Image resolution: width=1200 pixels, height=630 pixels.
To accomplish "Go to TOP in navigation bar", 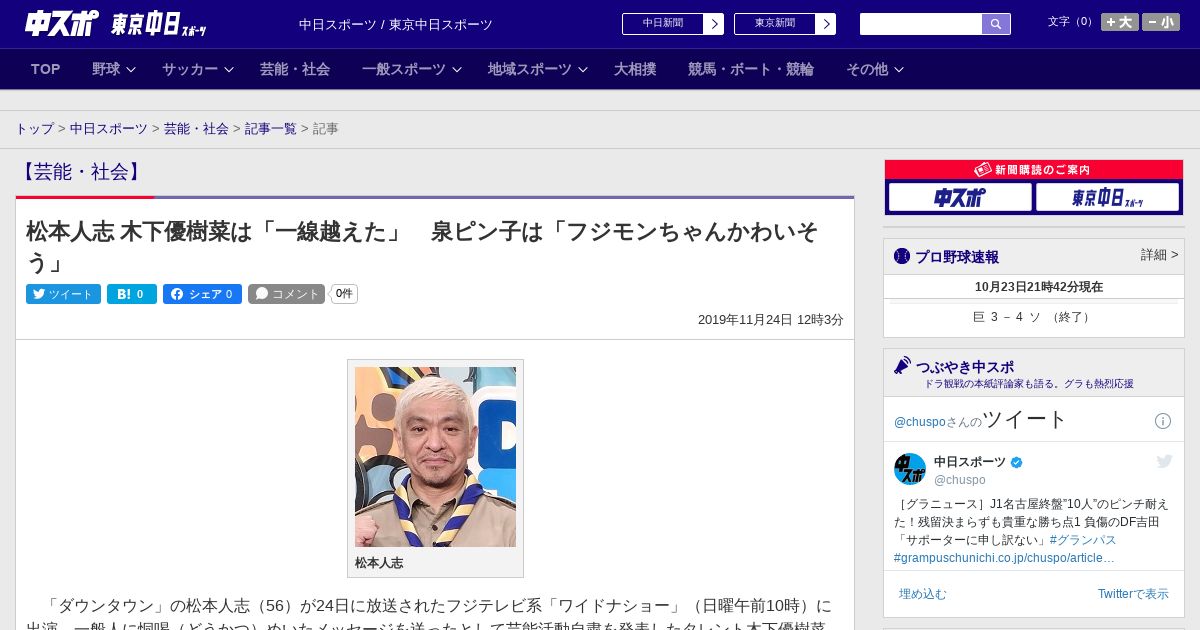I will [45, 69].
